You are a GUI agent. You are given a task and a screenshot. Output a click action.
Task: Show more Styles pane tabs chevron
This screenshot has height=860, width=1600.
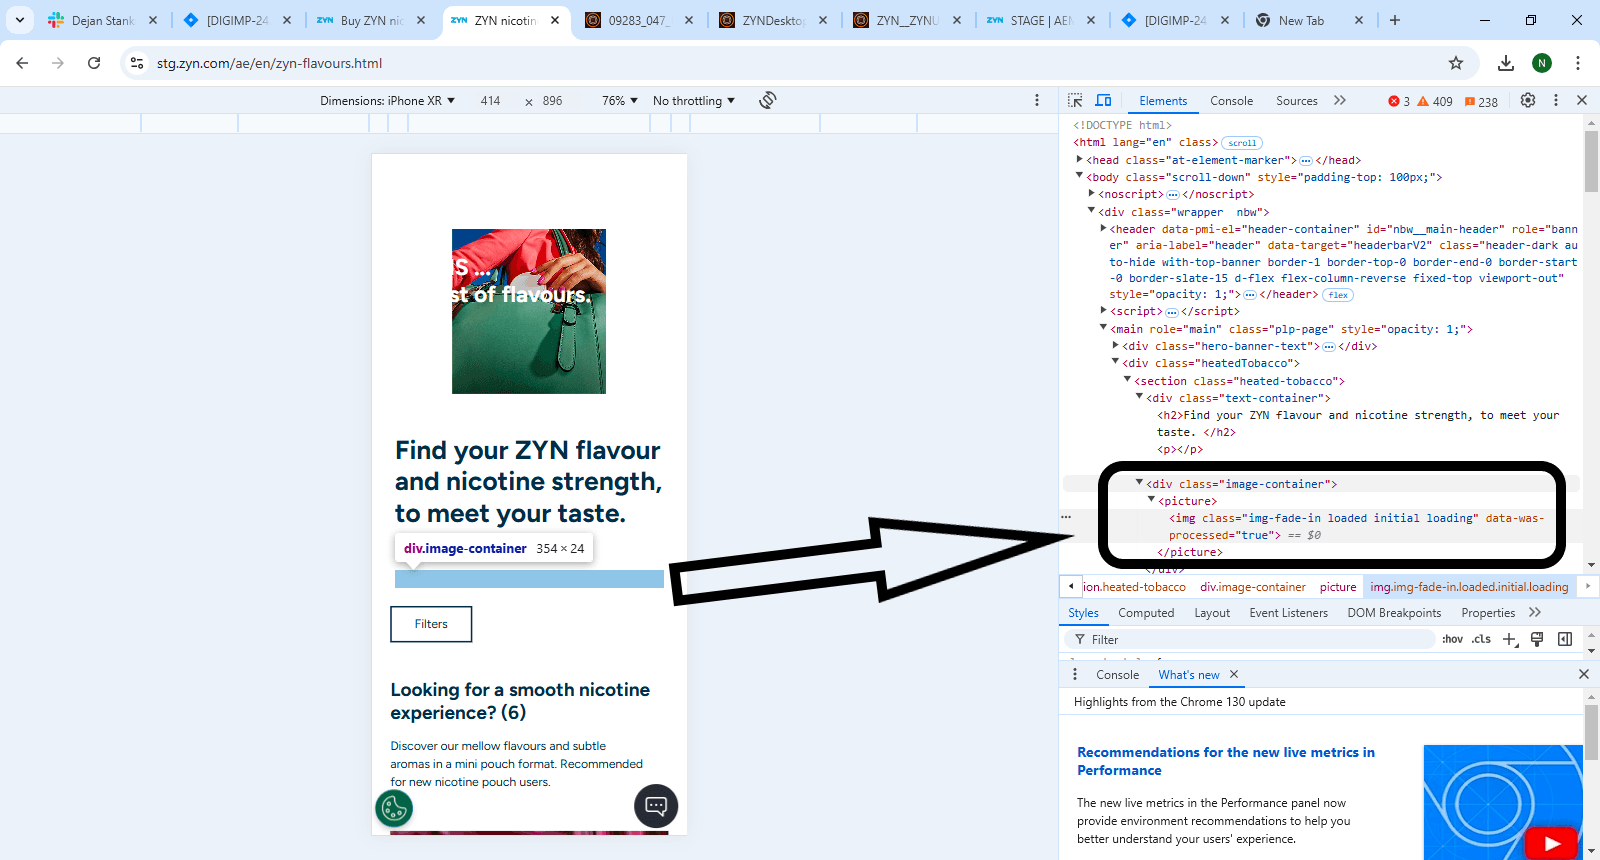tap(1535, 613)
